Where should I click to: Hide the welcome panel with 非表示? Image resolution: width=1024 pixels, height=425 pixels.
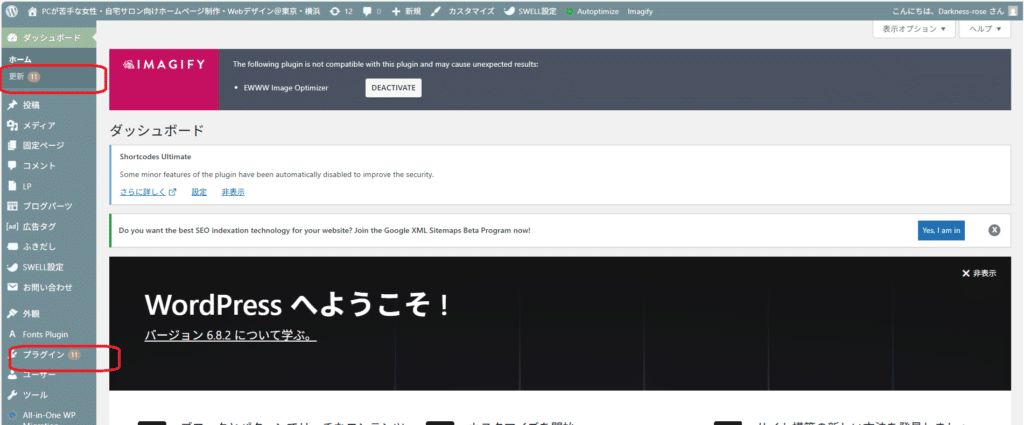[979, 273]
